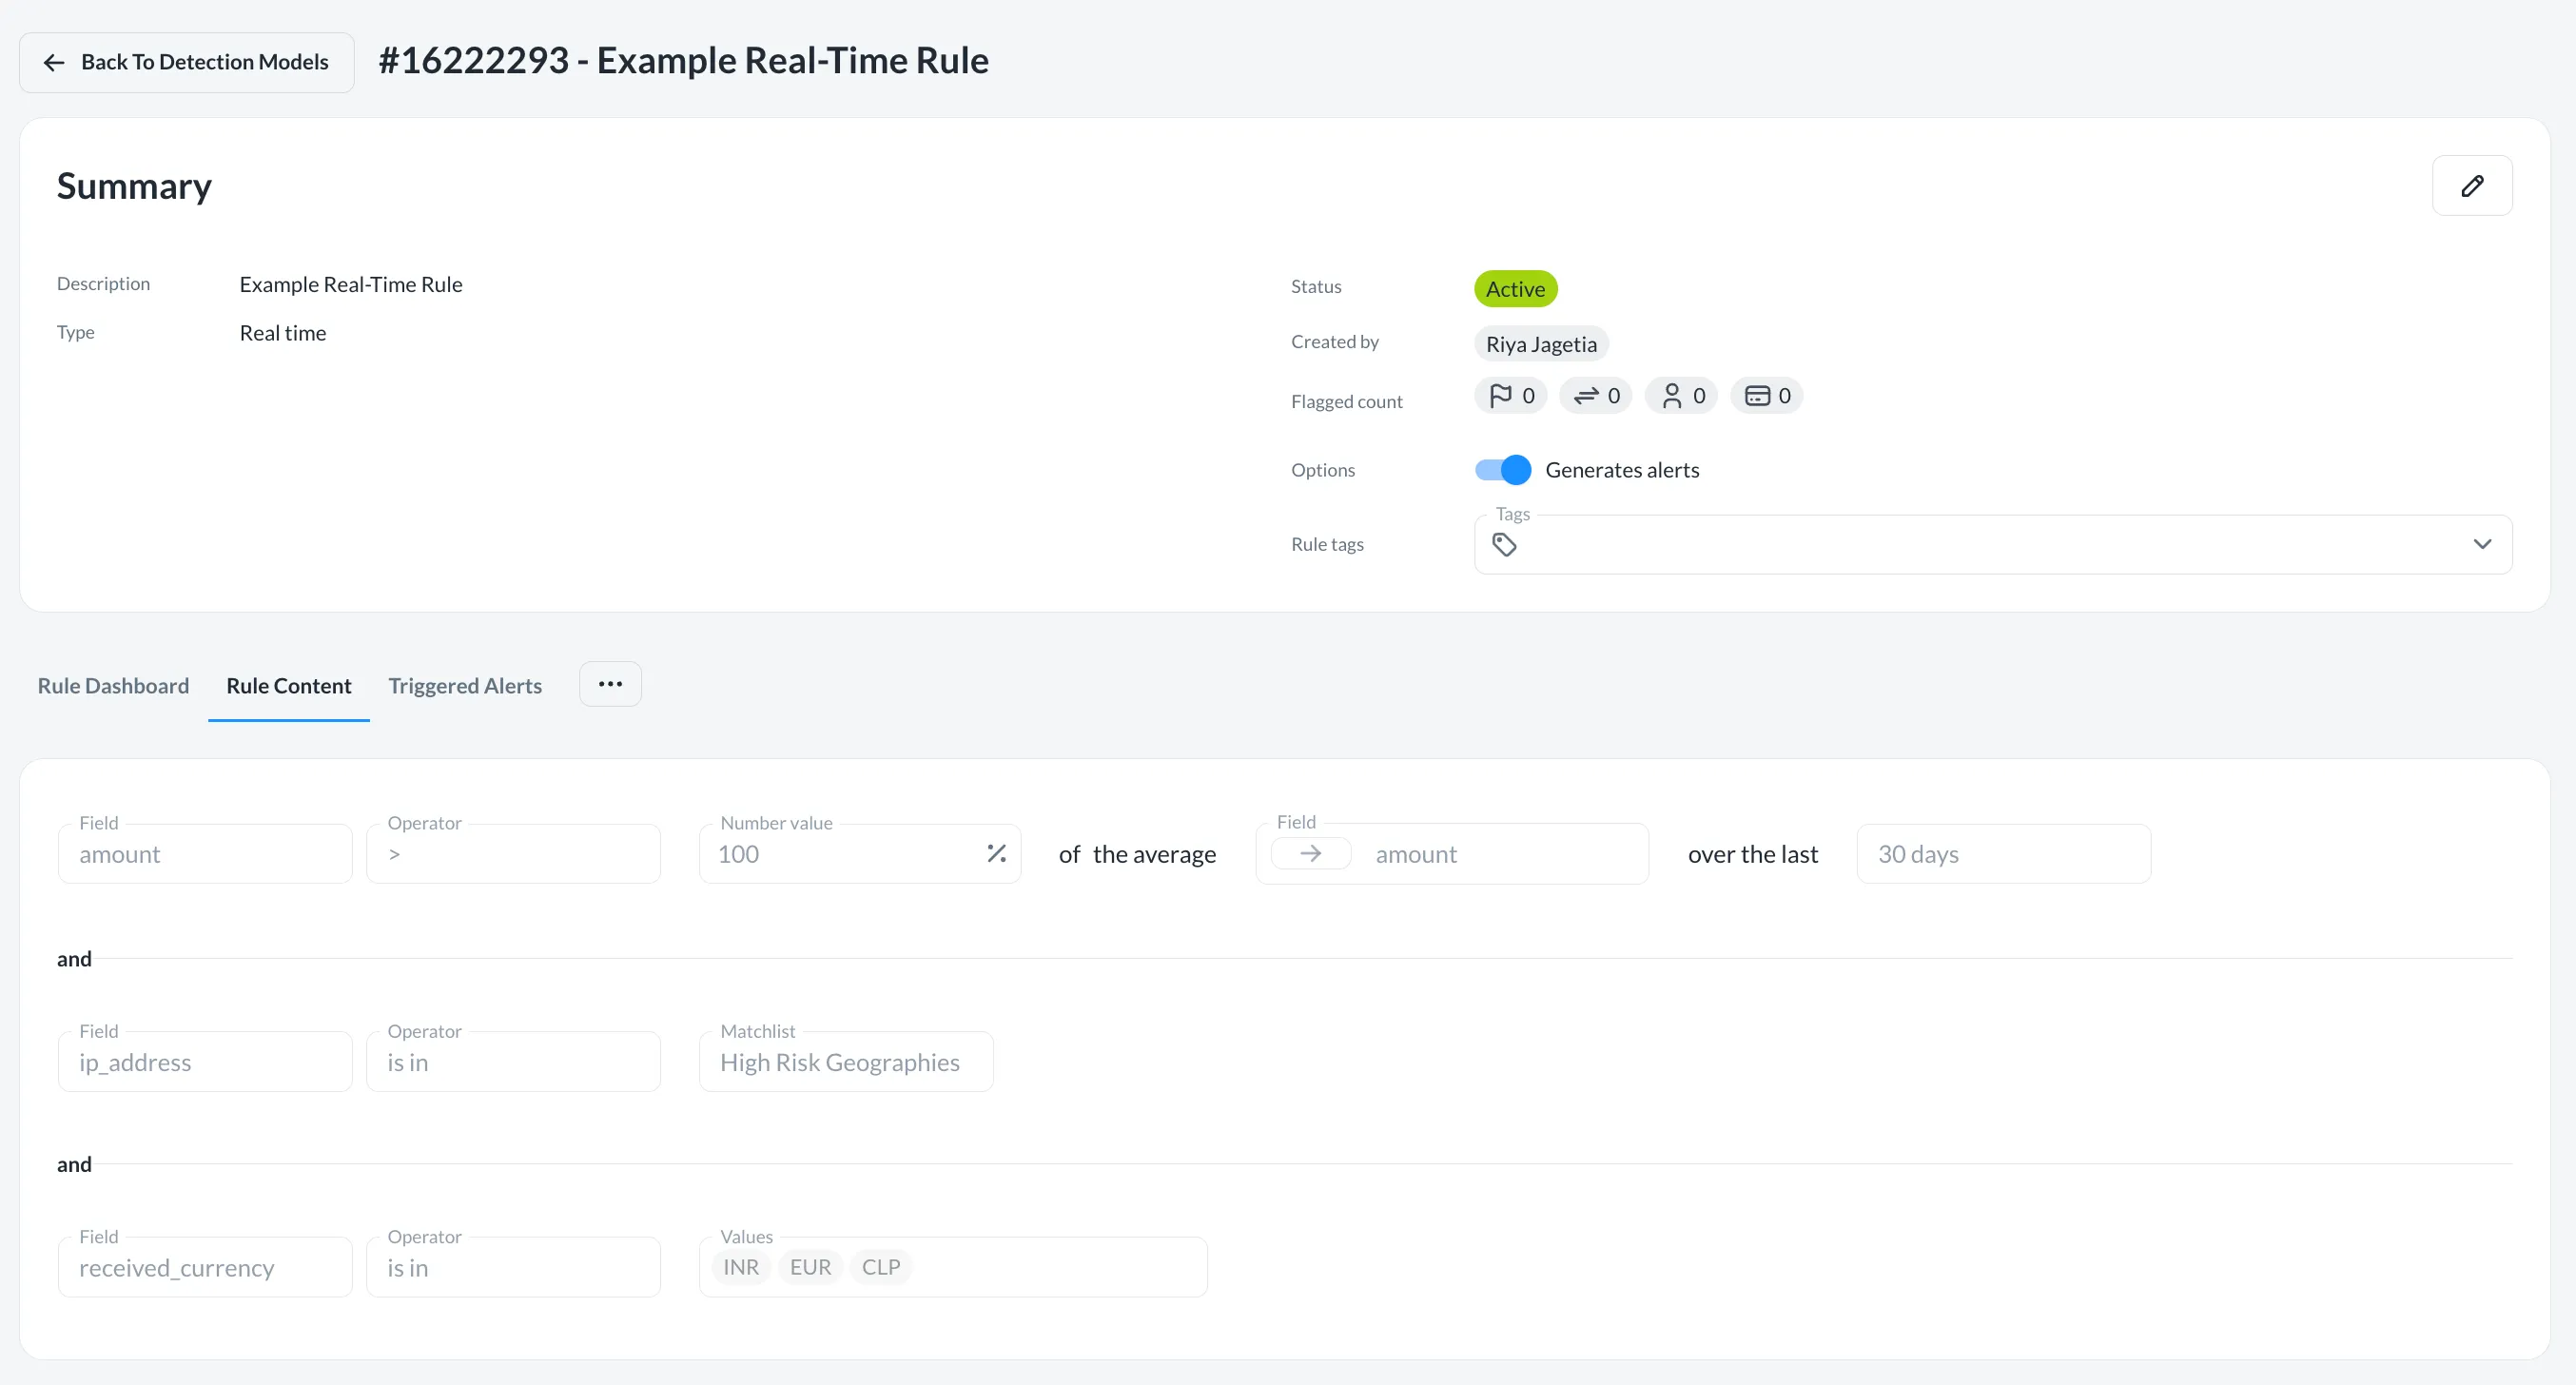
Task: Click the person flagged count icon
Action: (x=1671, y=396)
